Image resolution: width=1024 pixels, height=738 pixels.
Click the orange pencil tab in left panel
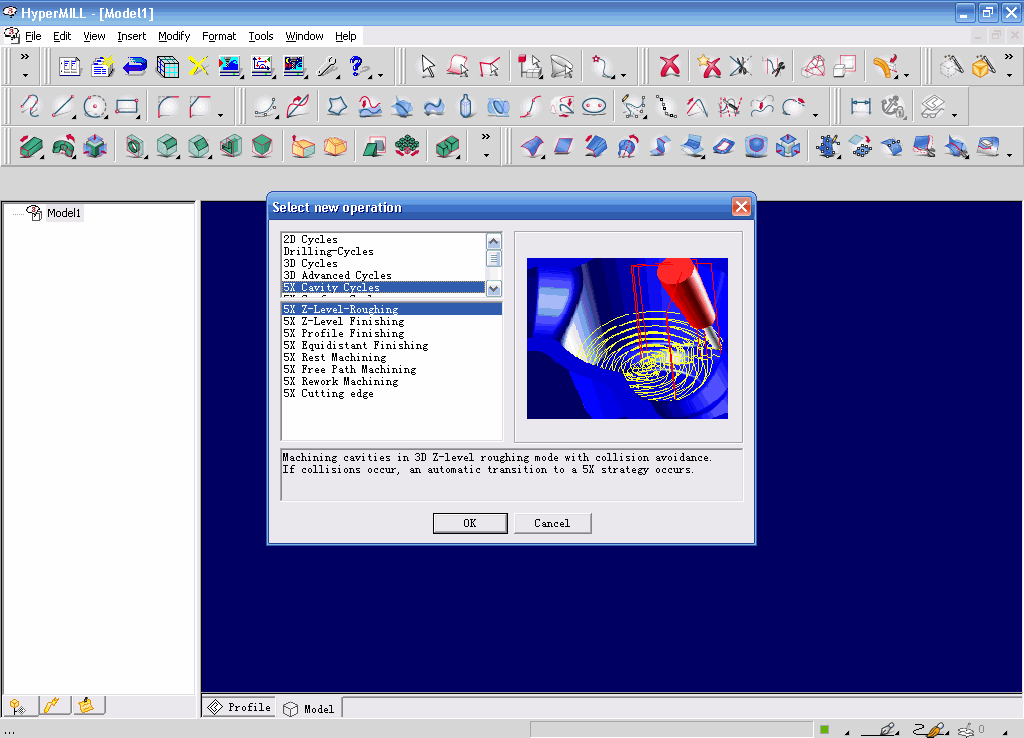(x=54, y=705)
